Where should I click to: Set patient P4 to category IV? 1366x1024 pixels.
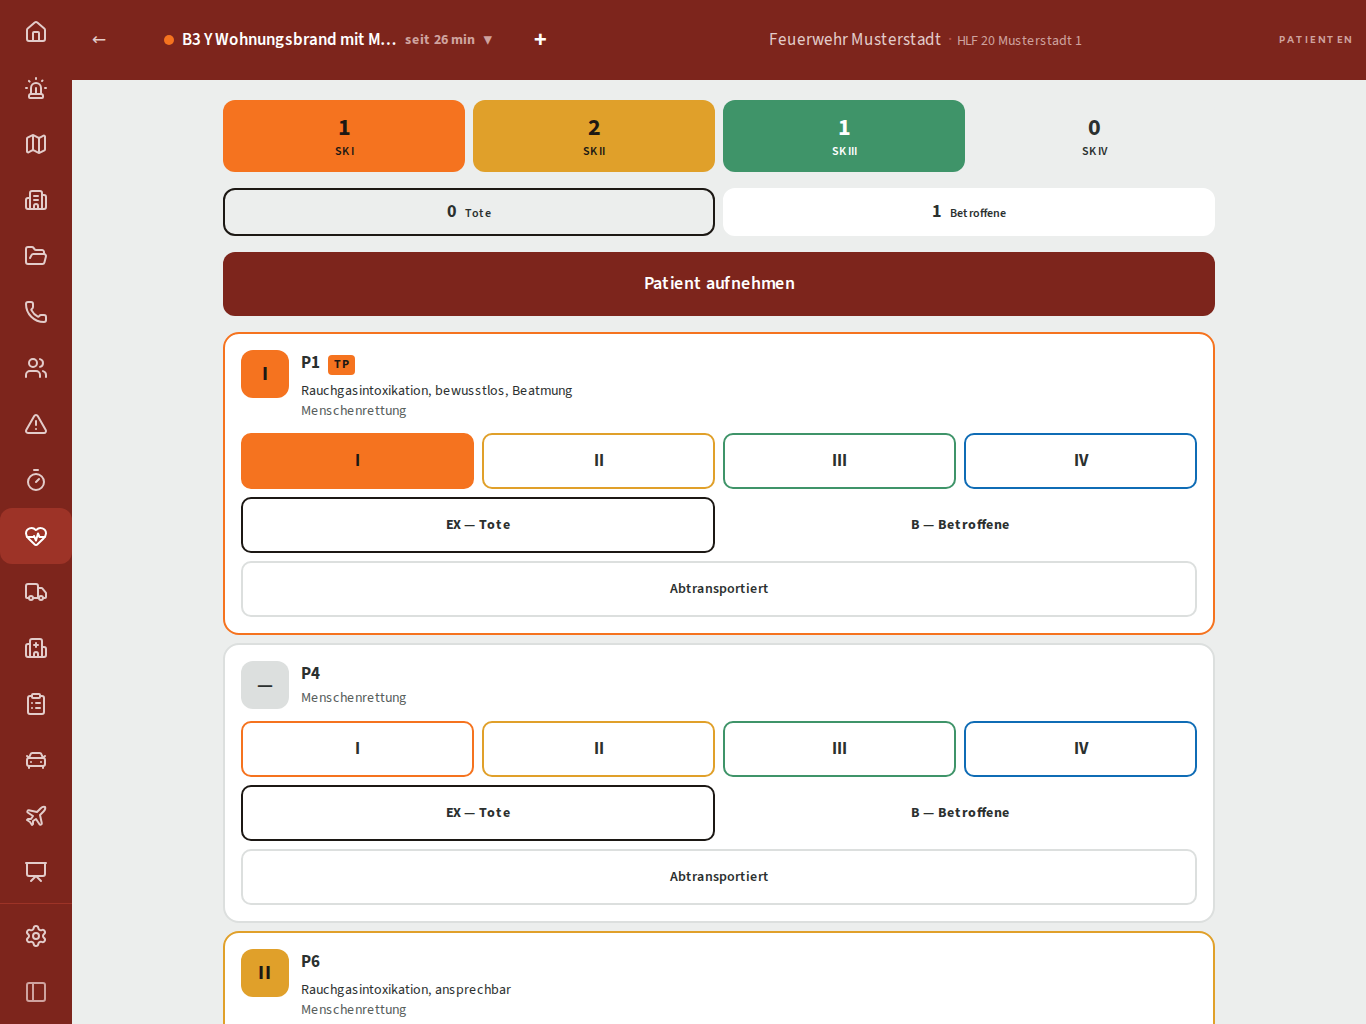(1080, 749)
